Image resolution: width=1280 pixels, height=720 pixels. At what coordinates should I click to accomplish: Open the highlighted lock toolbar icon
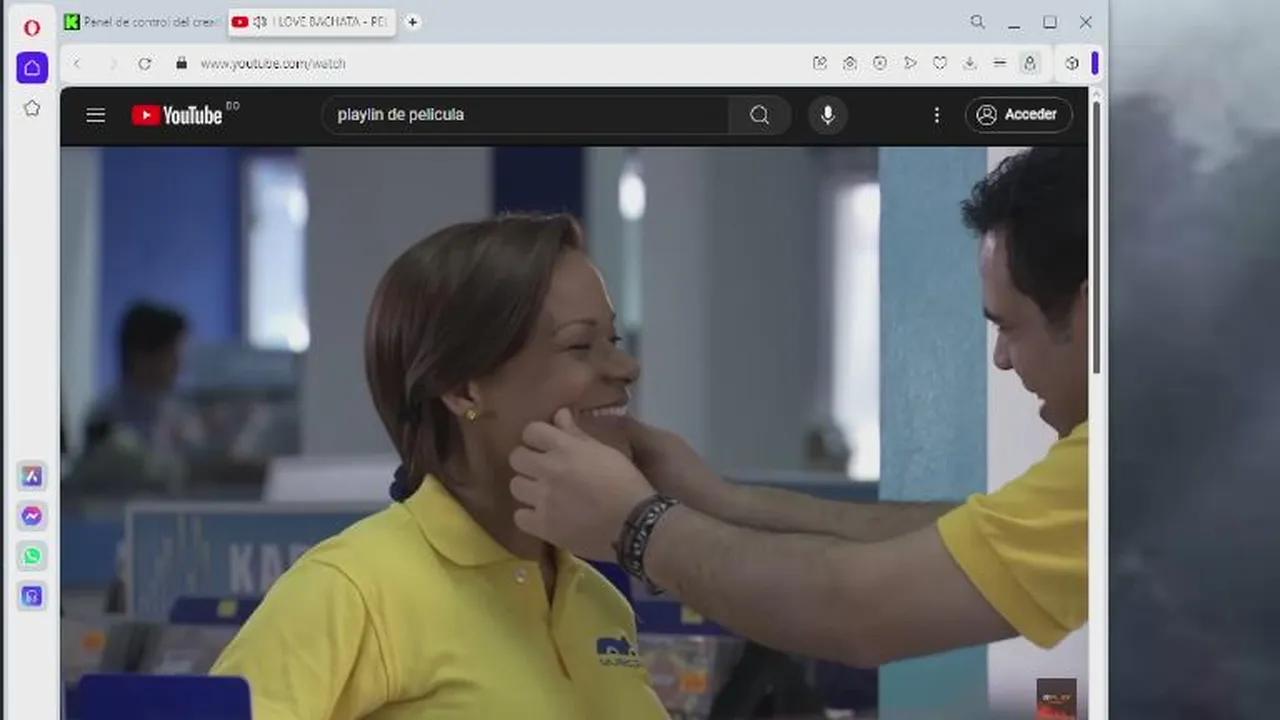(1029, 63)
